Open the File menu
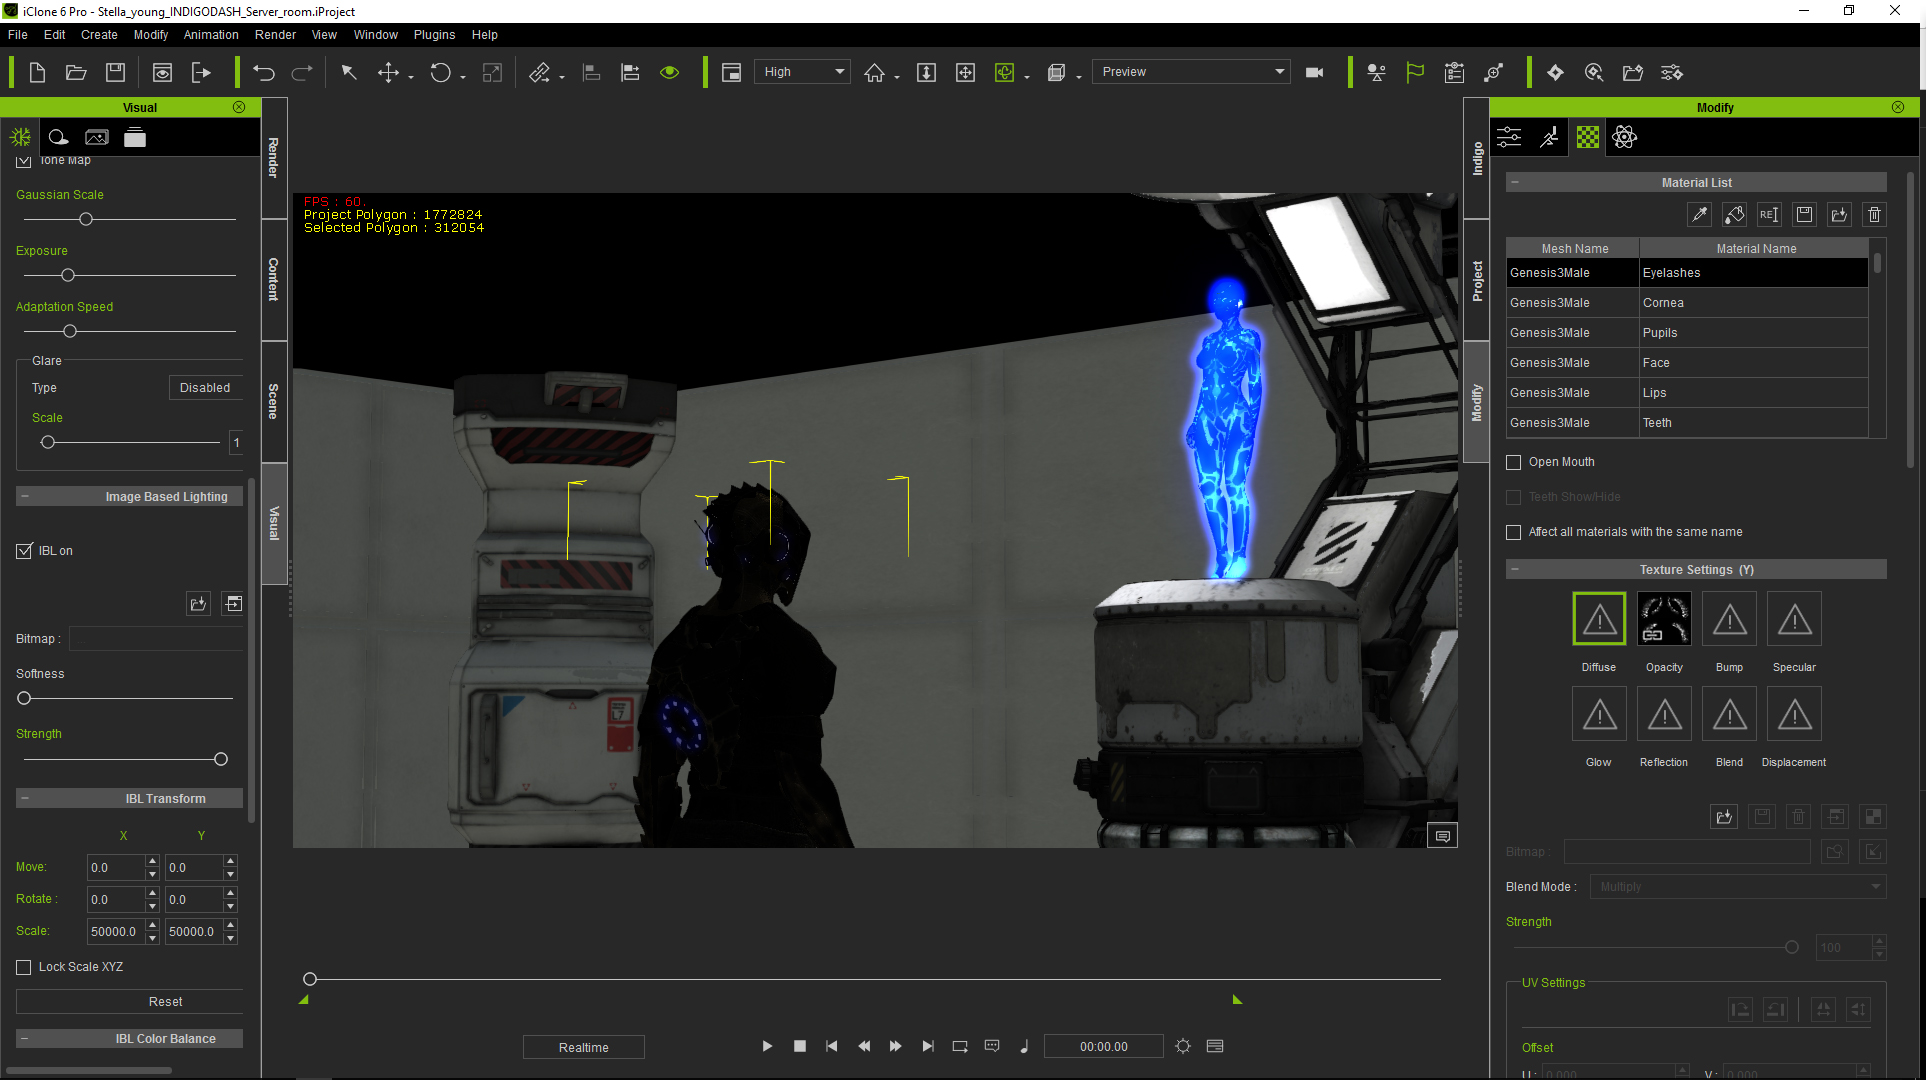Image resolution: width=1926 pixels, height=1080 pixels. 18,34
